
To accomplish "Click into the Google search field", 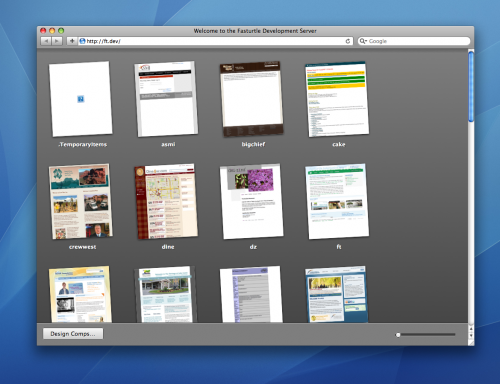I will 414,41.
